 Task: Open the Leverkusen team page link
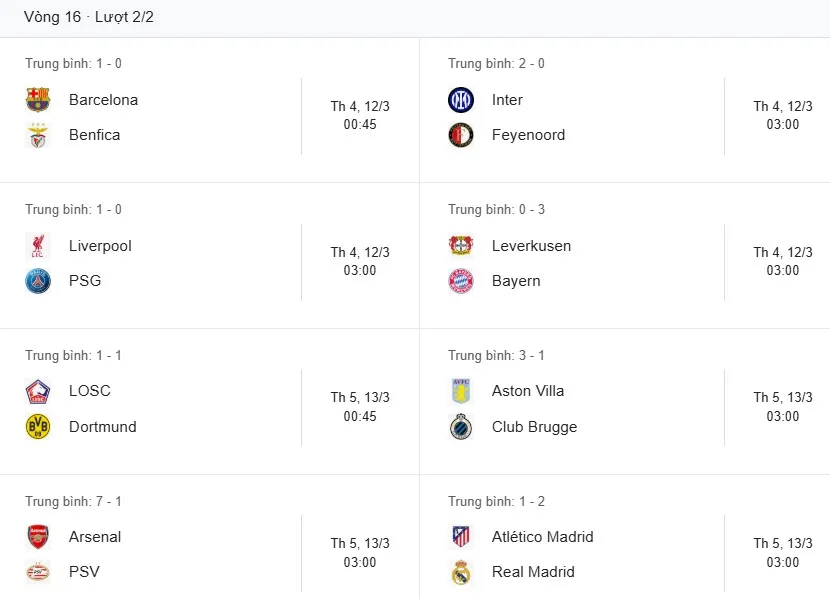pyautogui.click(x=531, y=246)
